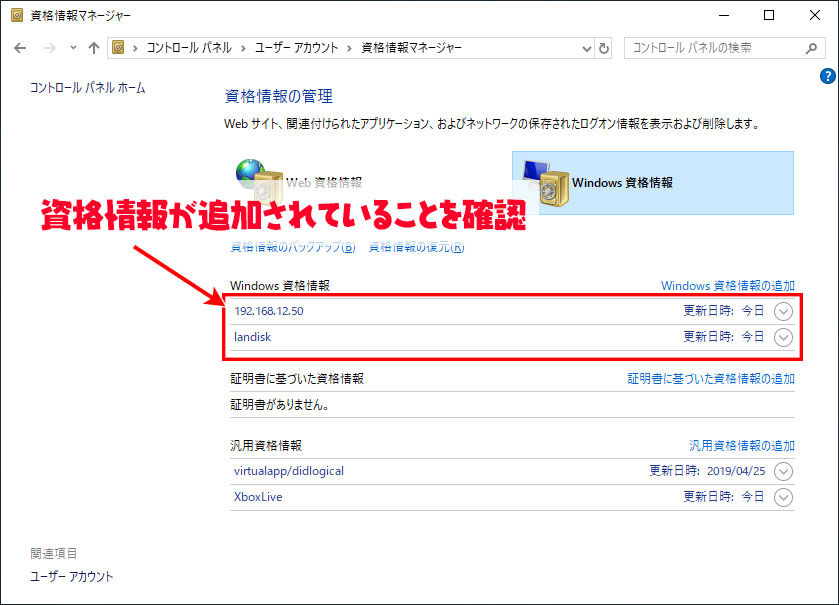The height and width of the screenshot is (605, 839).
Task: Select コントロール パネル in the breadcrumb
Action: [189, 48]
